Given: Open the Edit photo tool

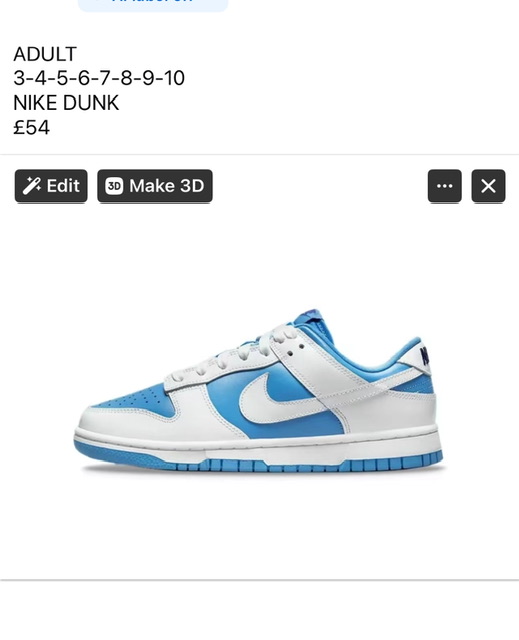Looking at the screenshot, I should click(x=51, y=186).
